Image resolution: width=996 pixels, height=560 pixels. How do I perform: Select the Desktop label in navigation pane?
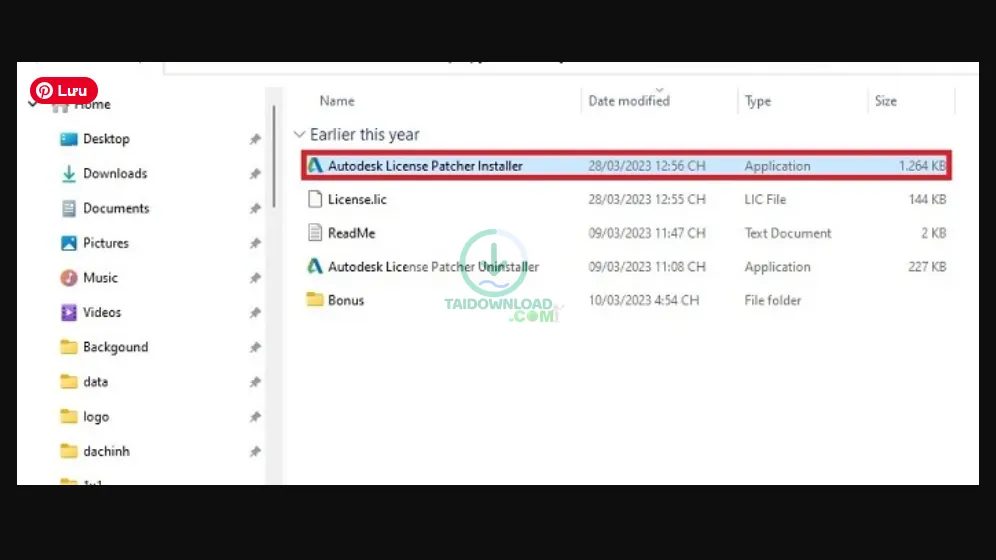(x=106, y=139)
